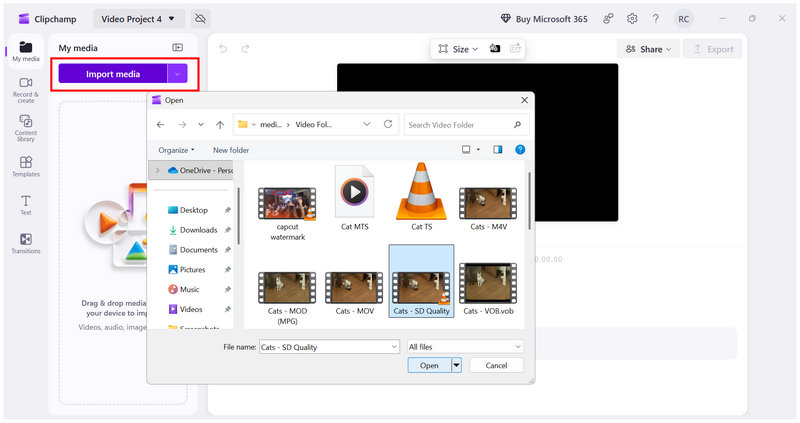Expand the address bar path dropdown
800x423 pixels.
tap(367, 124)
